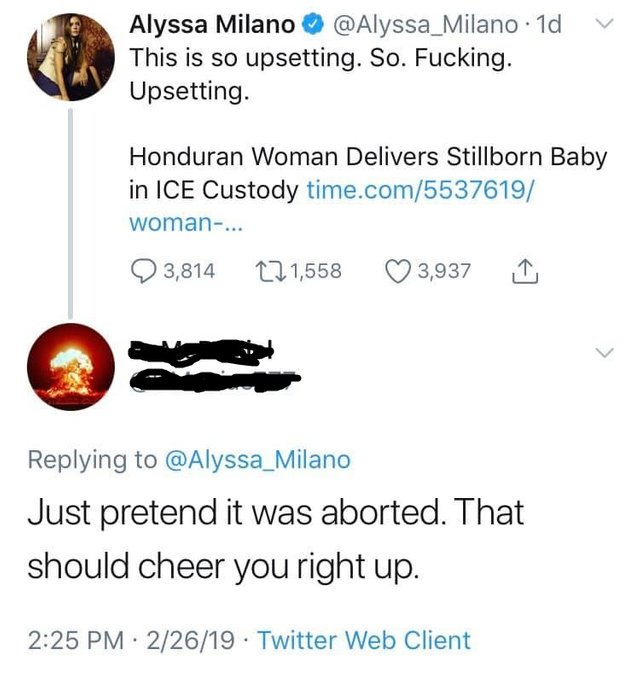Click the 1d timestamp on the top tweet

(x=549, y=26)
